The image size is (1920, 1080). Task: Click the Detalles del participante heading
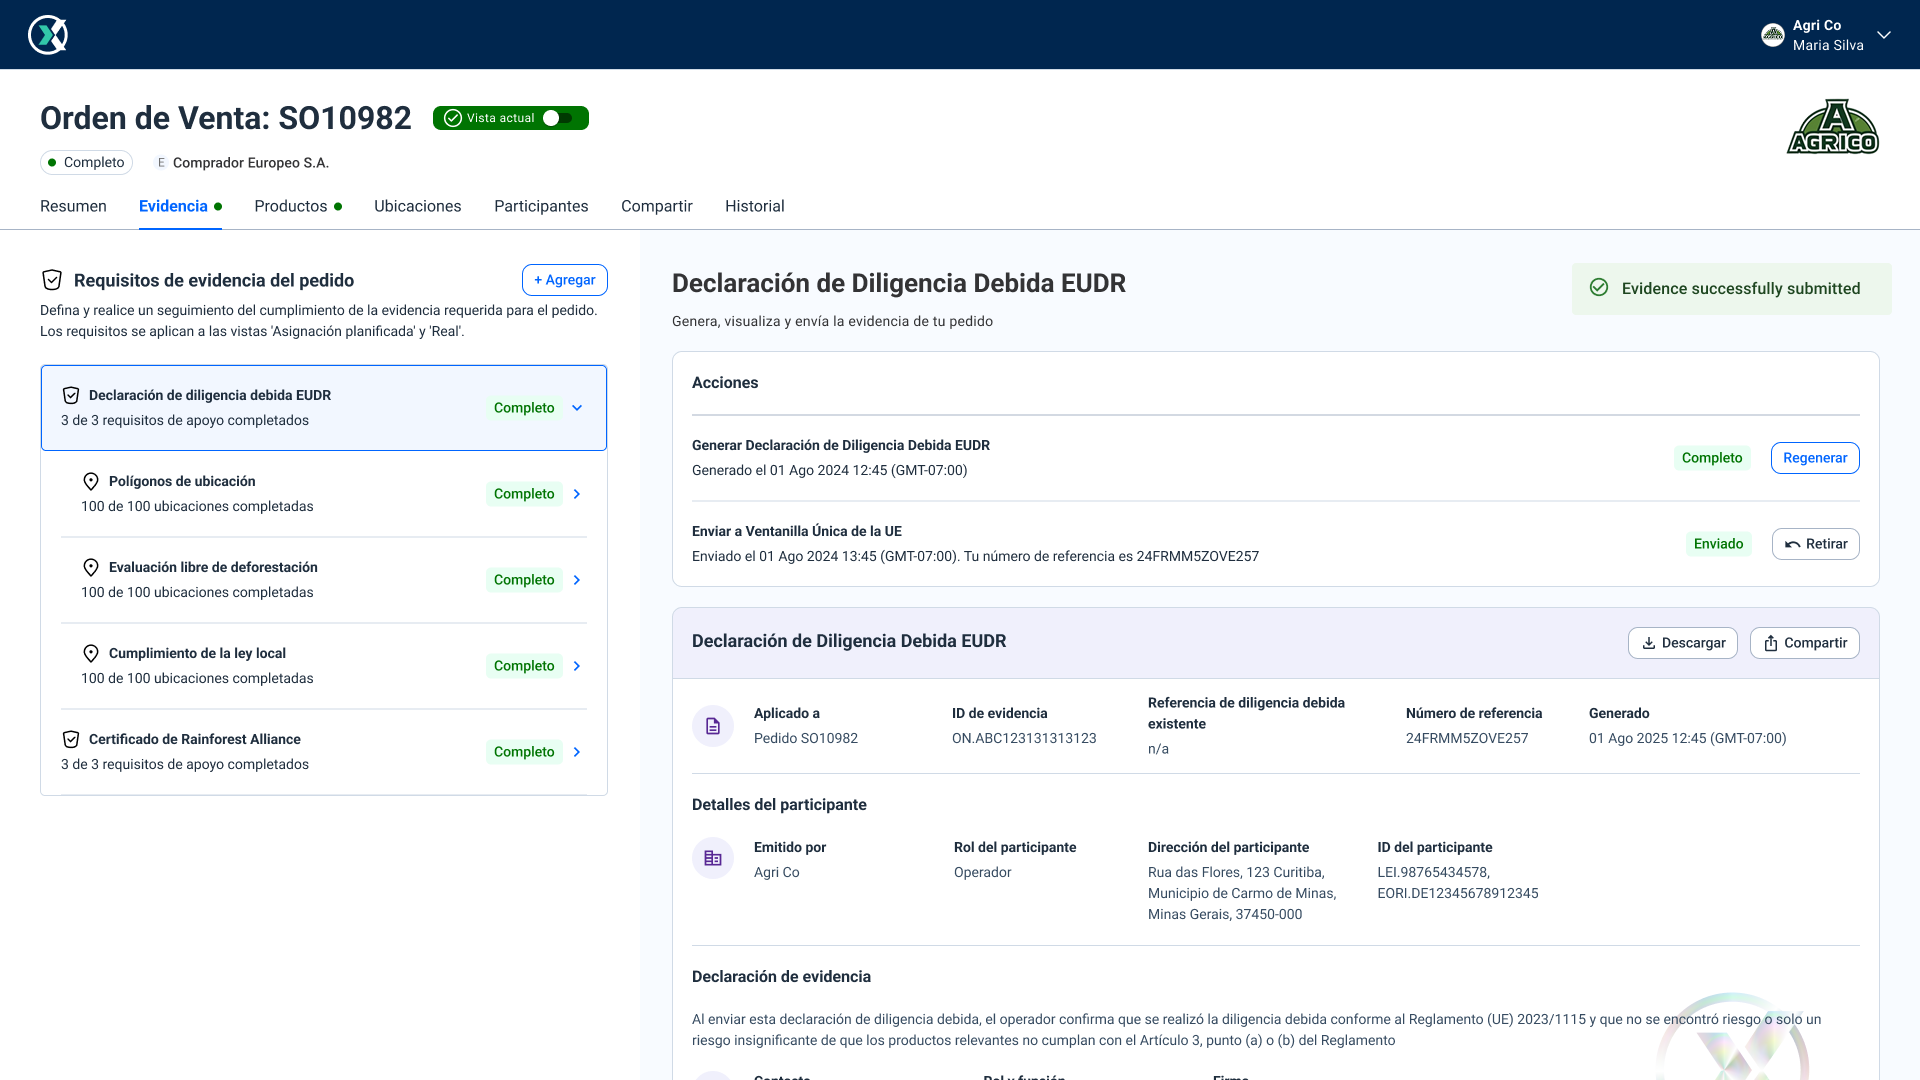779,805
